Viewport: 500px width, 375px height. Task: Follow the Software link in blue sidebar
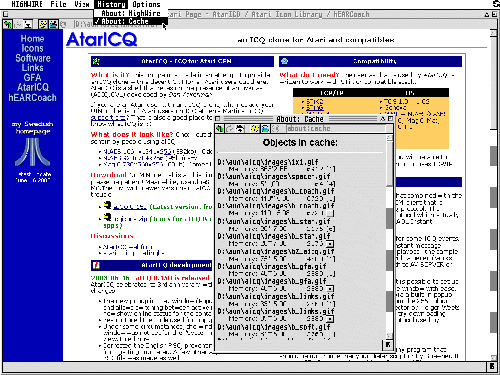pyautogui.click(x=33, y=58)
